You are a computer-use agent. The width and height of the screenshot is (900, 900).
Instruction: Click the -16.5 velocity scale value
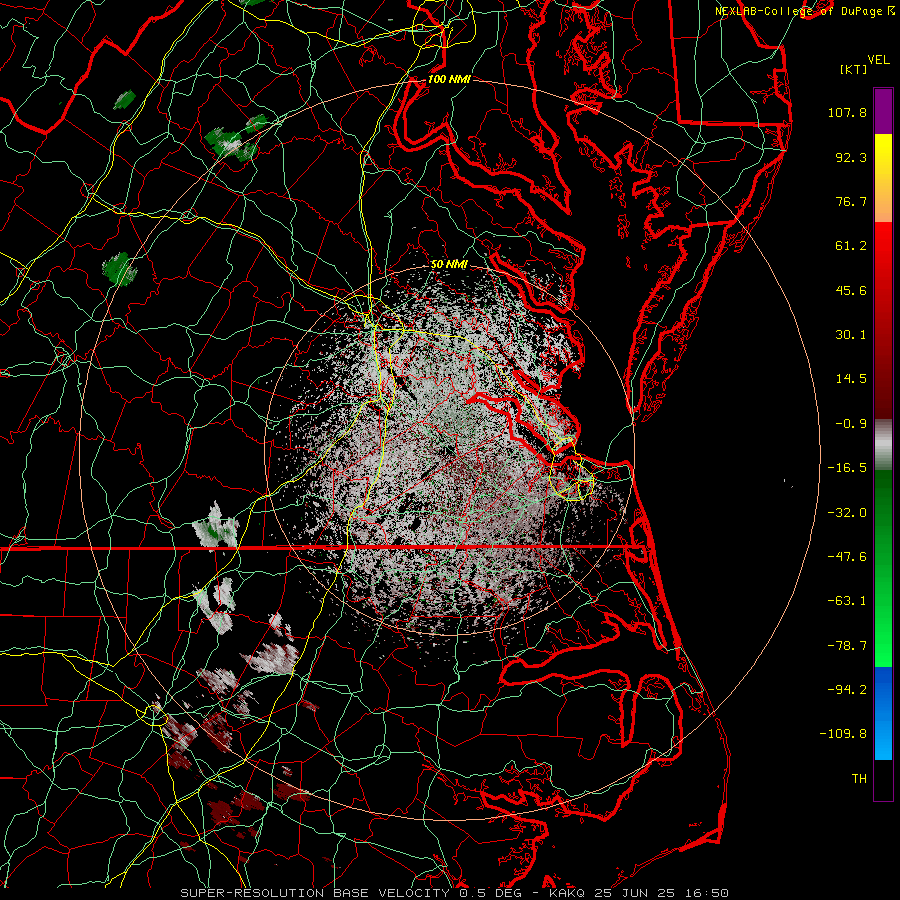pyautogui.click(x=847, y=468)
